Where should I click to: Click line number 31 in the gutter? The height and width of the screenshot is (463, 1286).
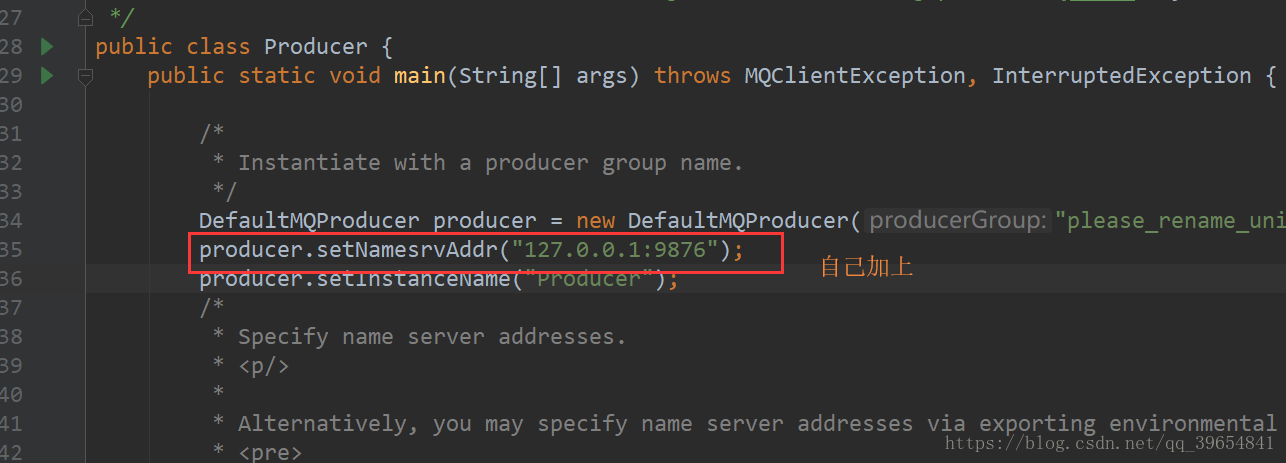tap(12, 133)
